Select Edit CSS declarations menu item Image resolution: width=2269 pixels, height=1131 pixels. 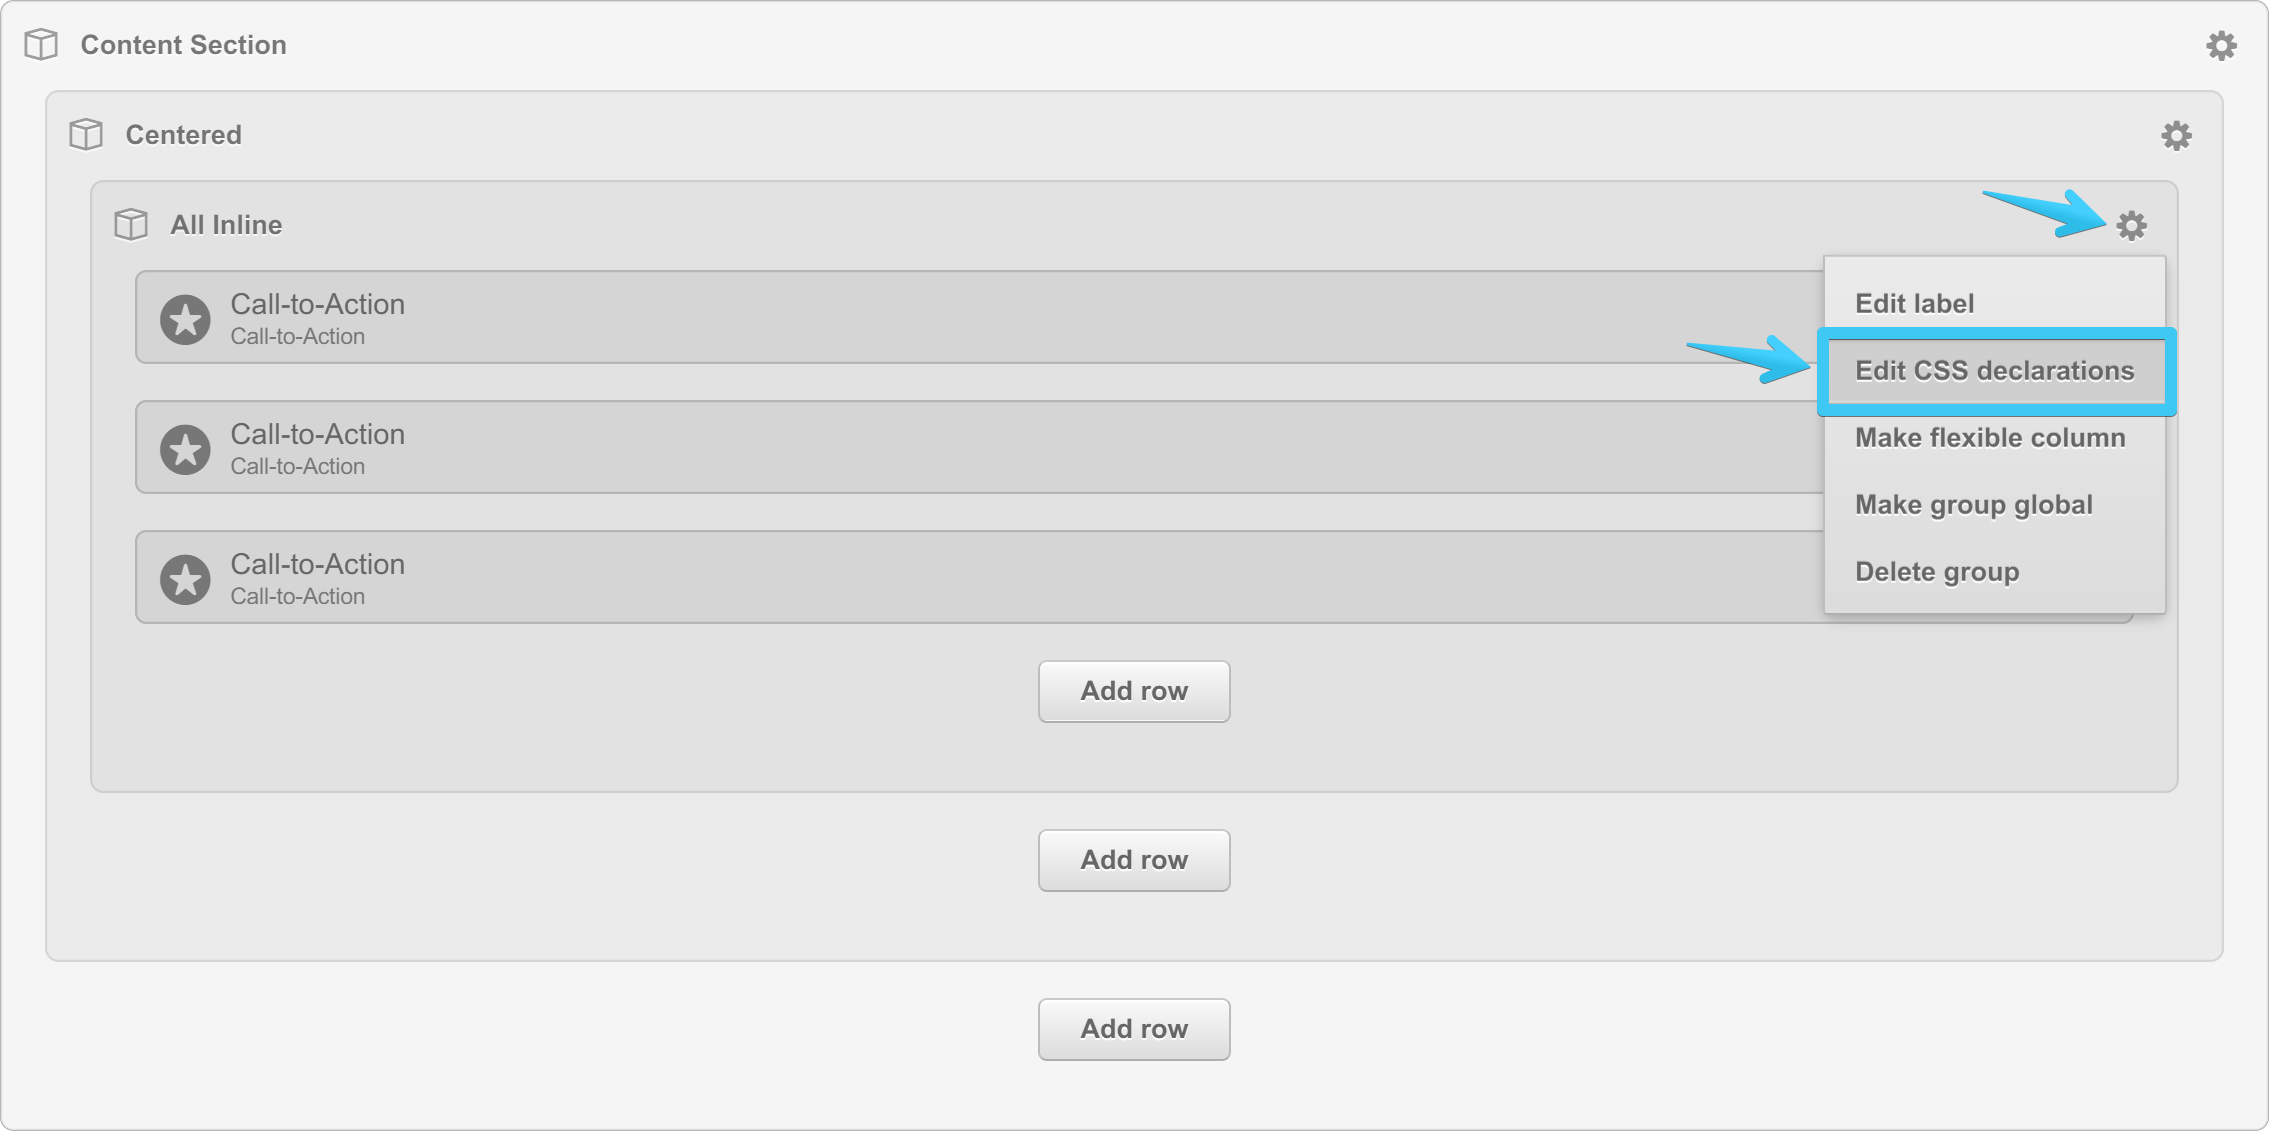click(x=1994, y=371)
